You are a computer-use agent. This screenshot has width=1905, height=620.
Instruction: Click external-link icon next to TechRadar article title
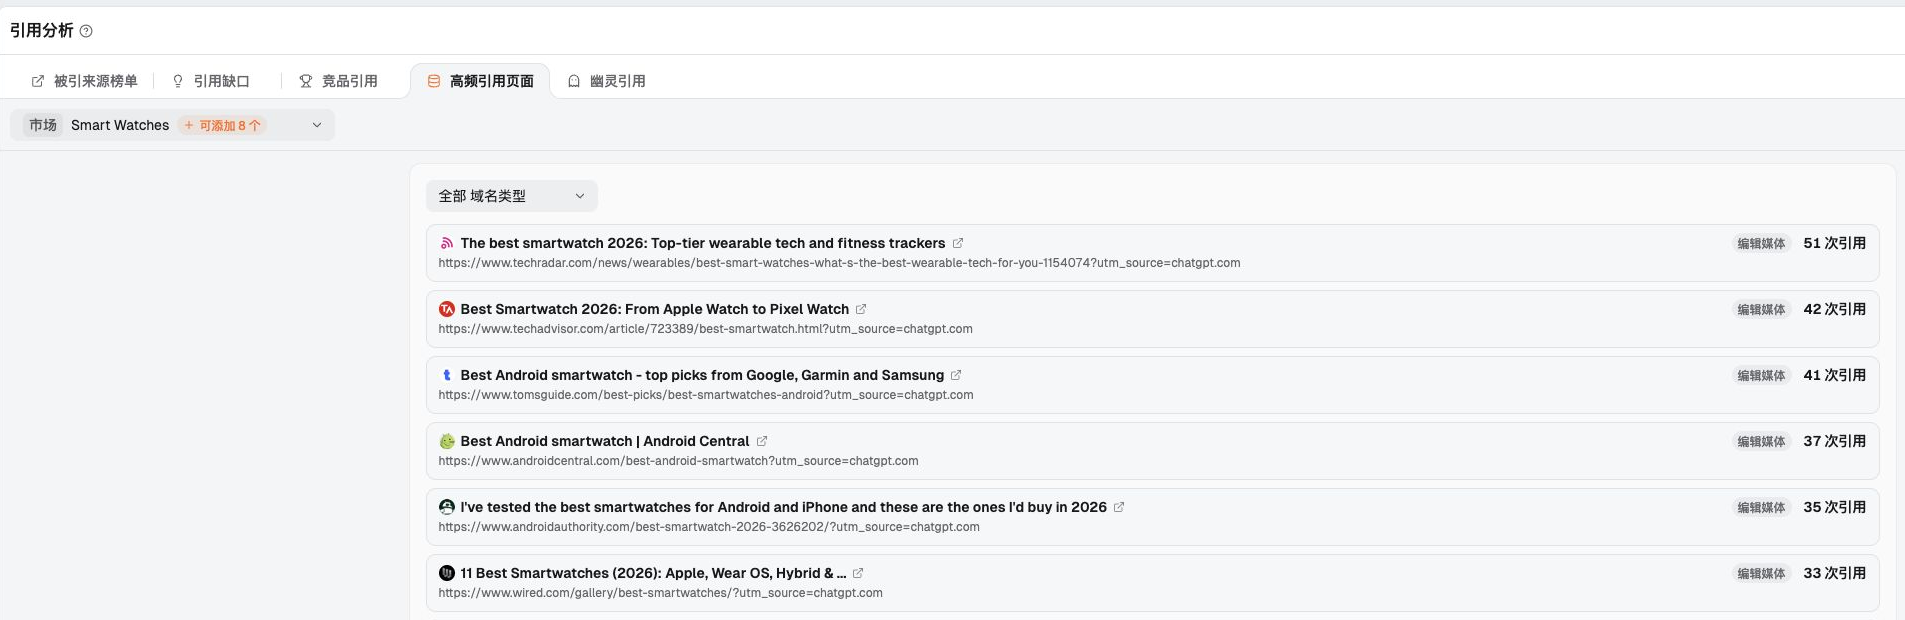pos(958,243)
